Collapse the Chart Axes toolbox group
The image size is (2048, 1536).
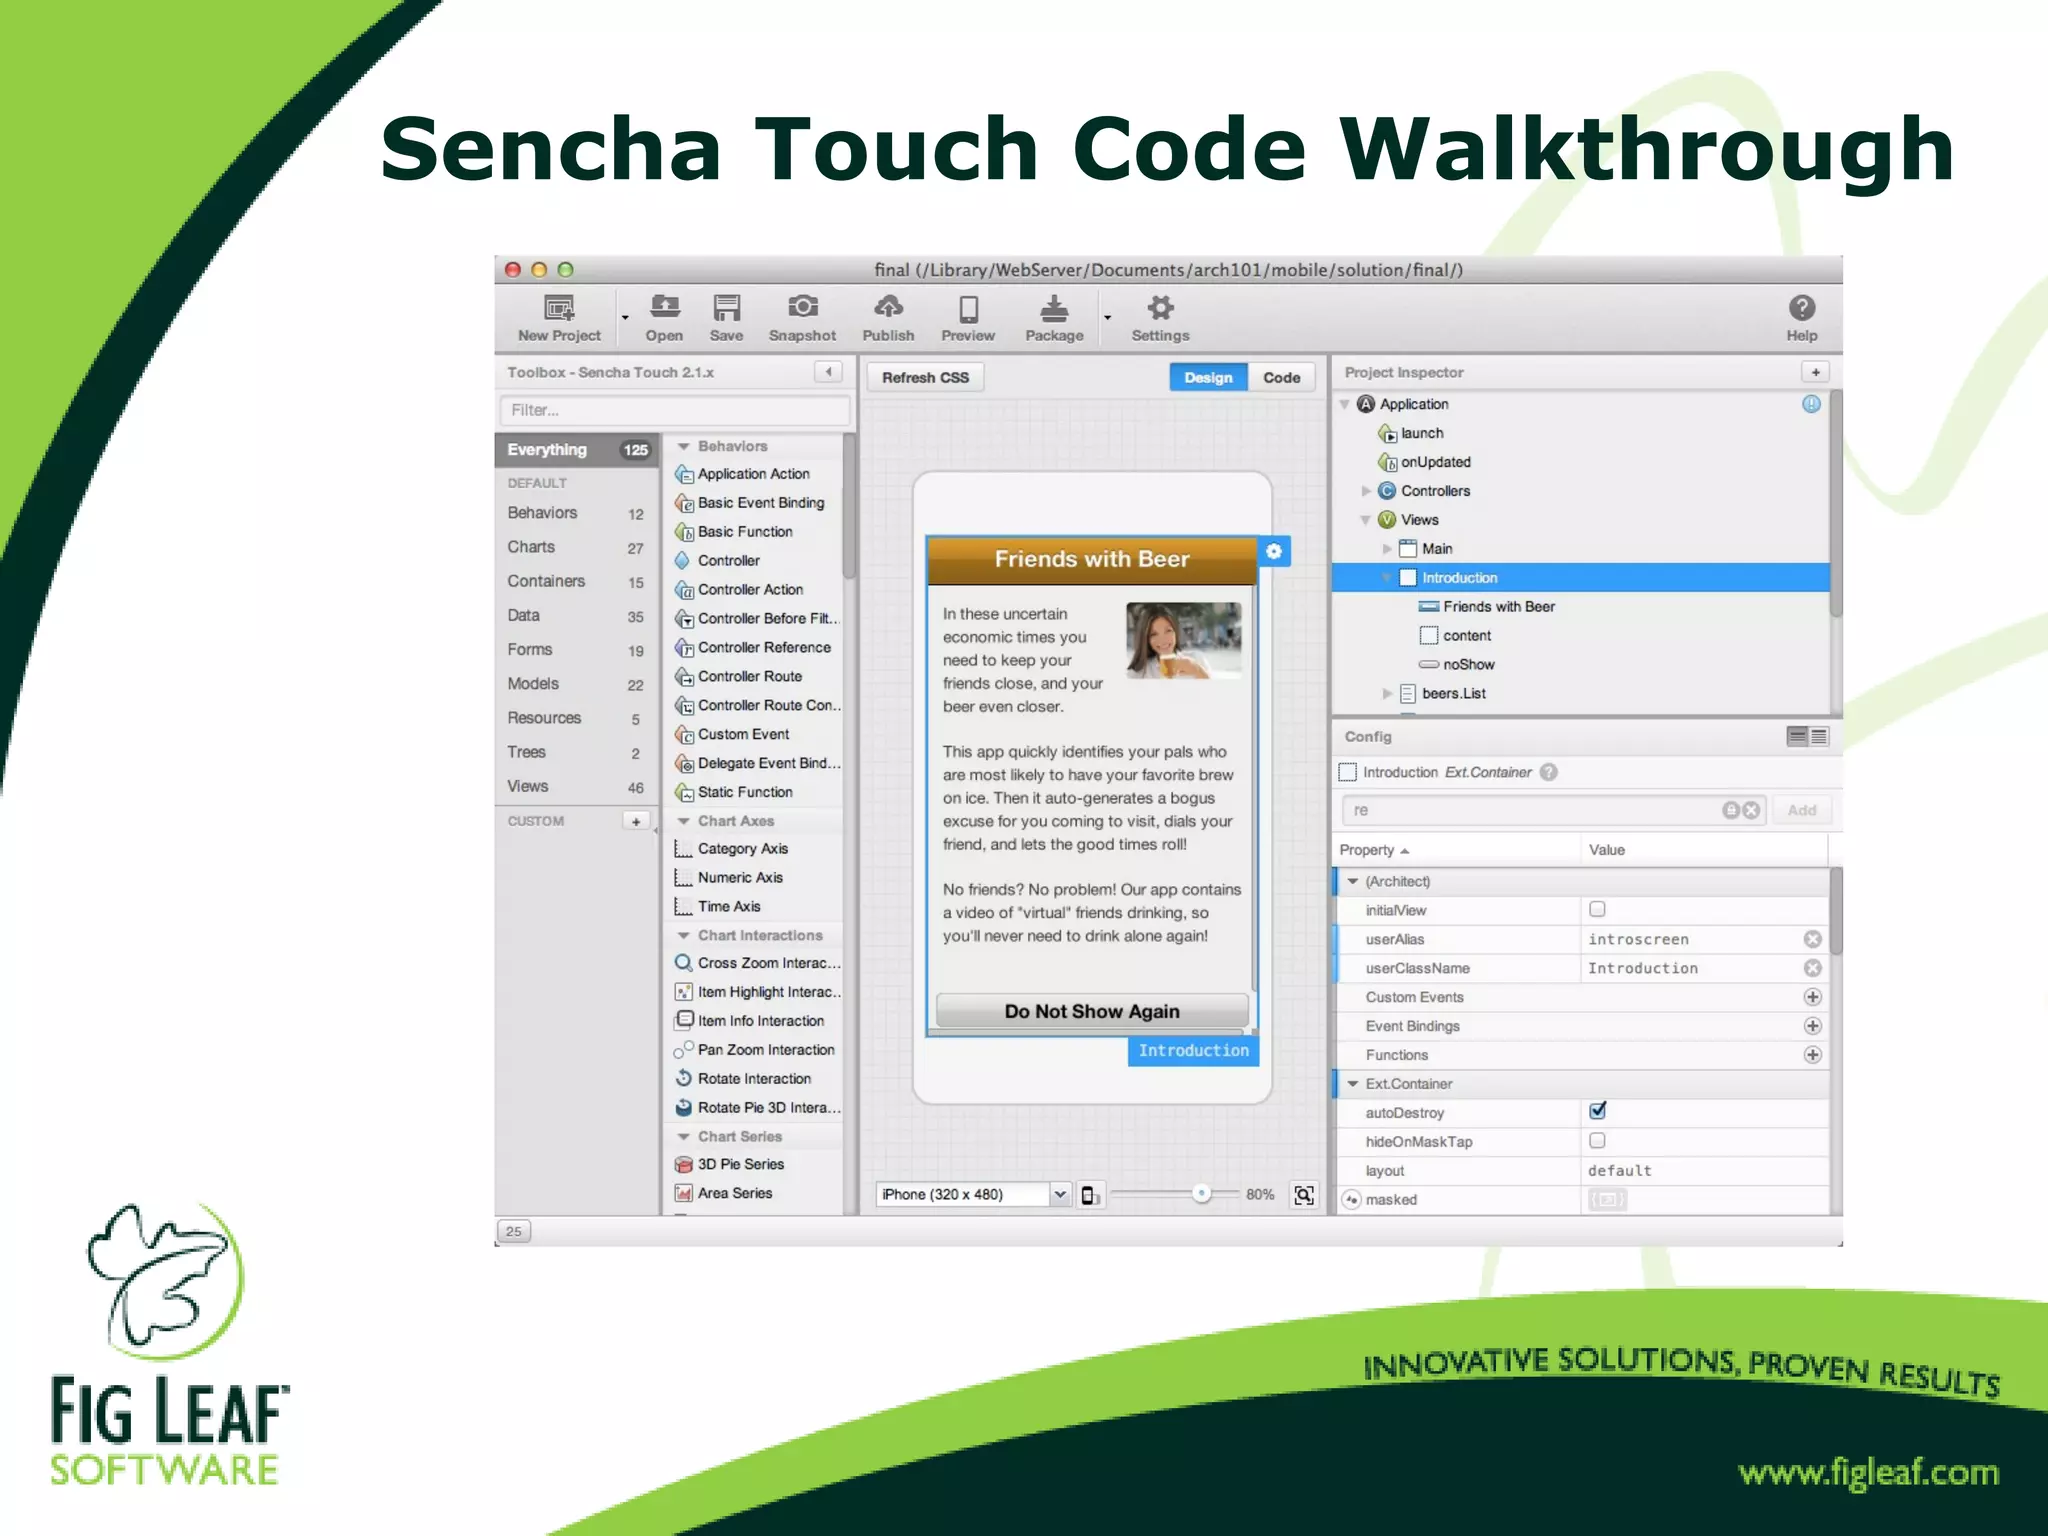pos(684,821)
